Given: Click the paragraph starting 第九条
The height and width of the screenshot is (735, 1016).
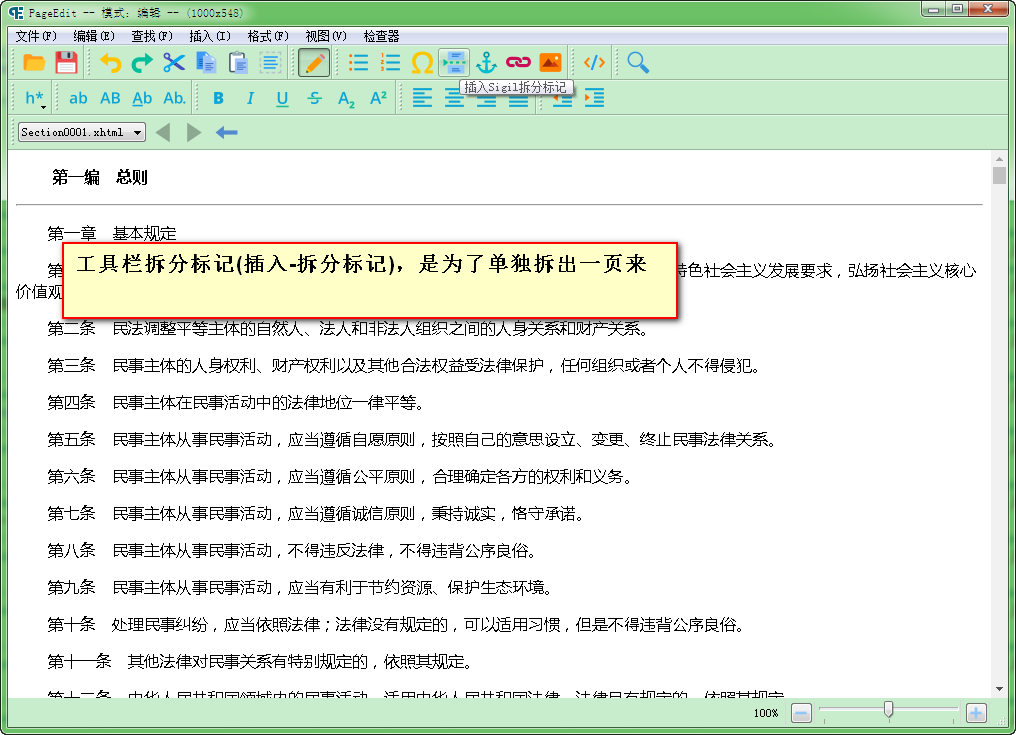Looking at the screenshot, I should click(300, 587).
